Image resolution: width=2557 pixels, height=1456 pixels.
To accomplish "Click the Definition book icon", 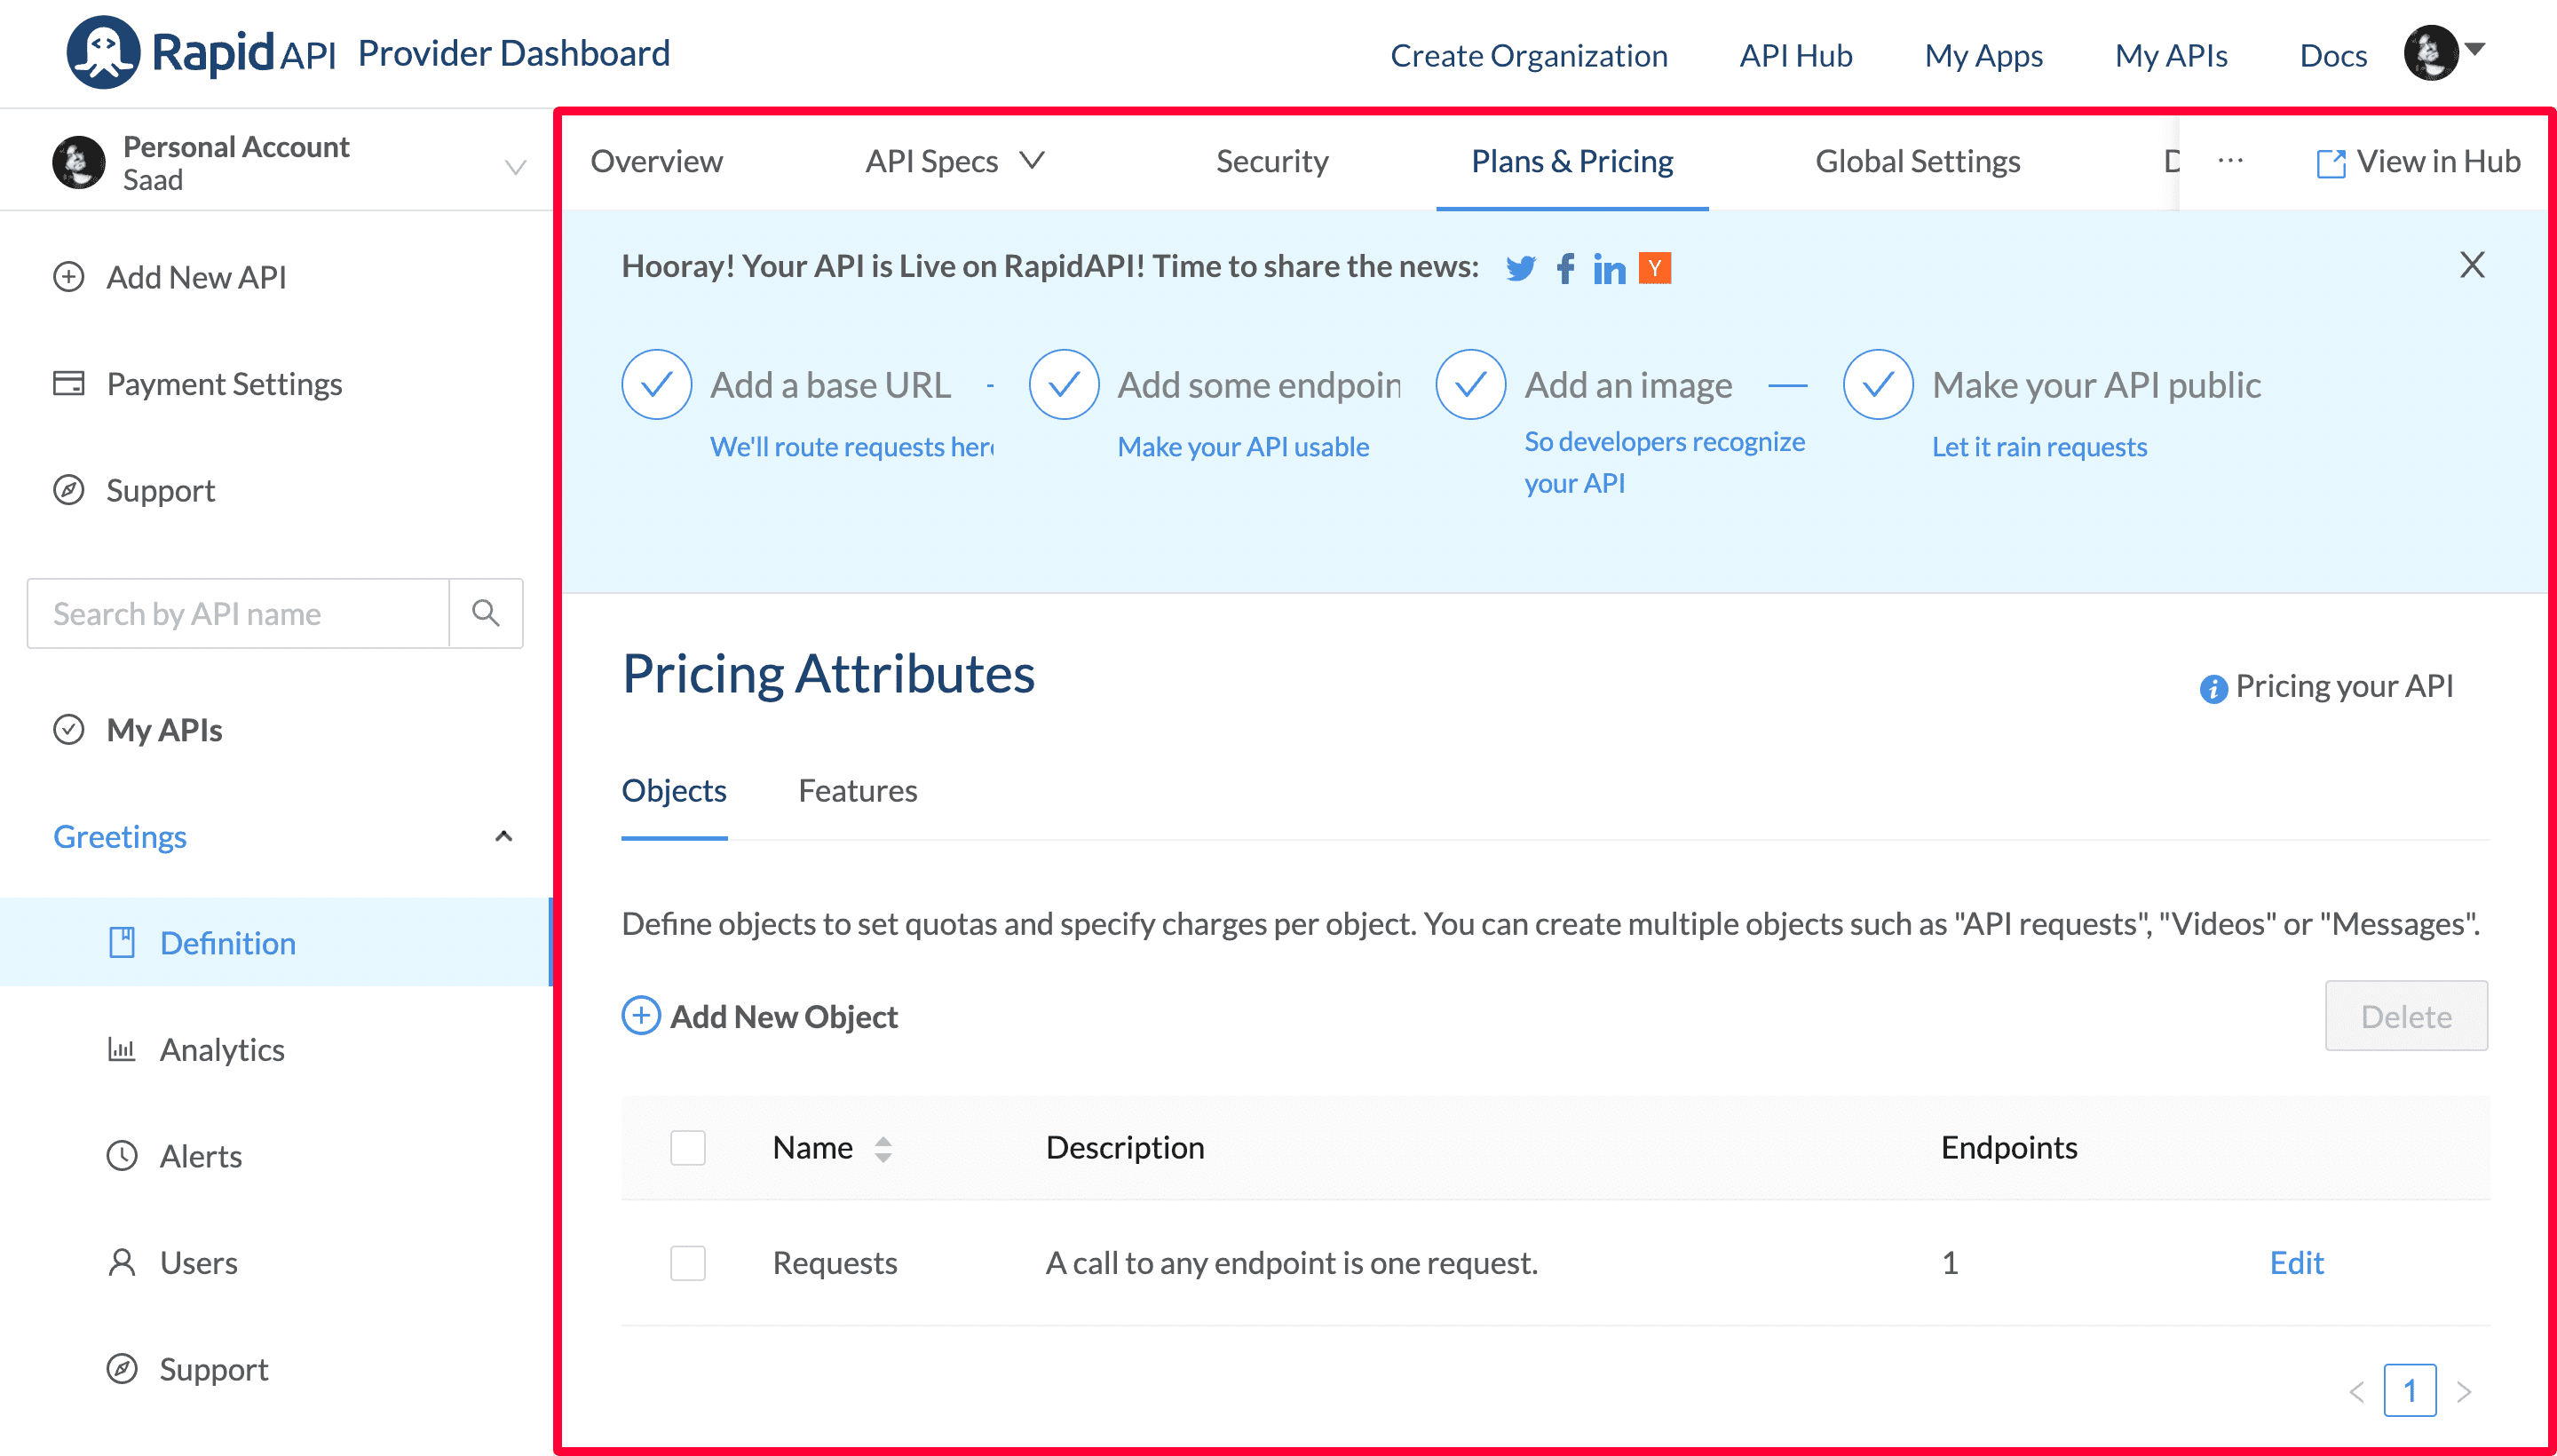I will [122, 942].
